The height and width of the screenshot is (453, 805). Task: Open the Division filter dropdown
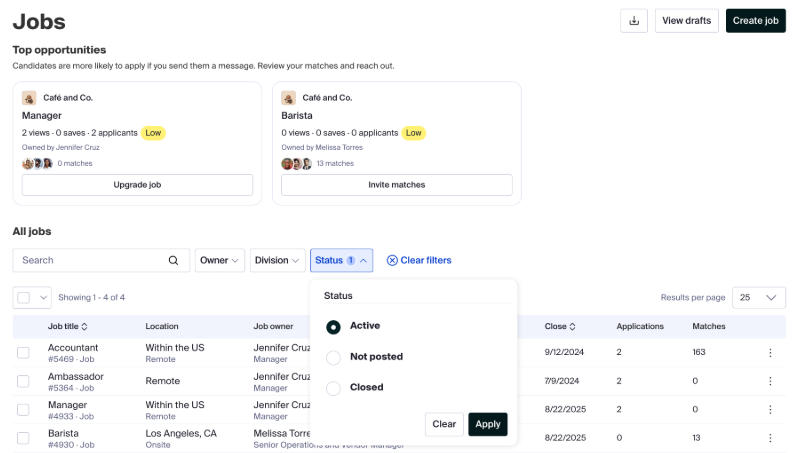277,260
